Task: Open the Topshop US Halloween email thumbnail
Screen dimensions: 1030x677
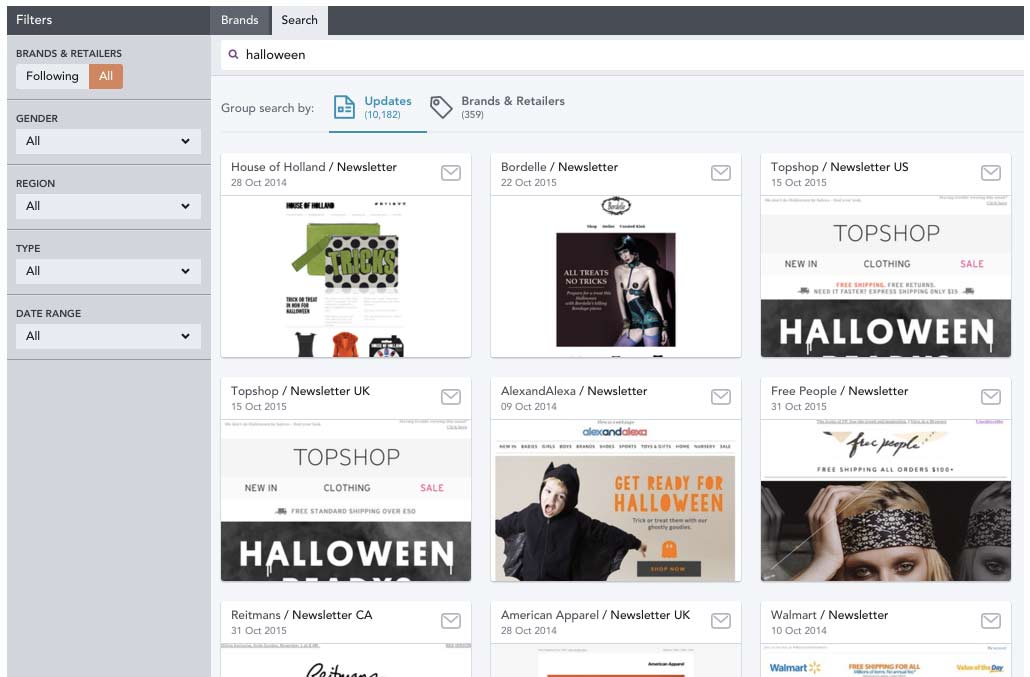Action: (886, 276)
